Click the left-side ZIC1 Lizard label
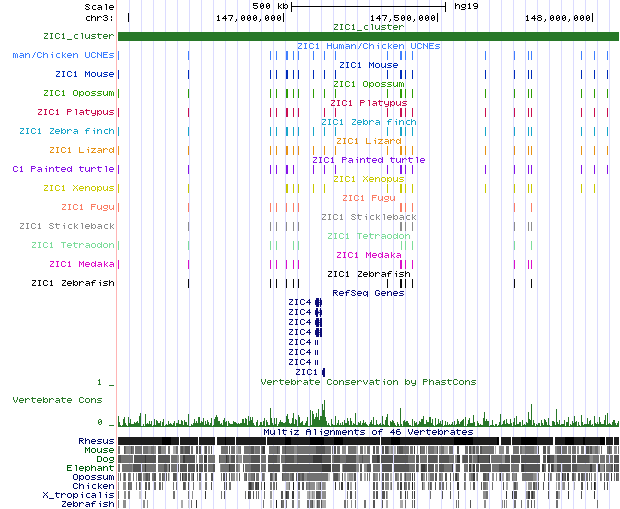The width and height of the screenshot is (620, 509). point(82,150)
